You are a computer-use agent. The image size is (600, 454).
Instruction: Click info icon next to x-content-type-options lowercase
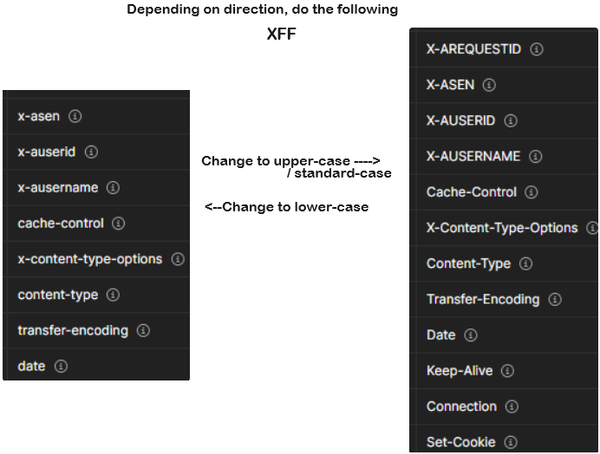click(x=178, y=259)
